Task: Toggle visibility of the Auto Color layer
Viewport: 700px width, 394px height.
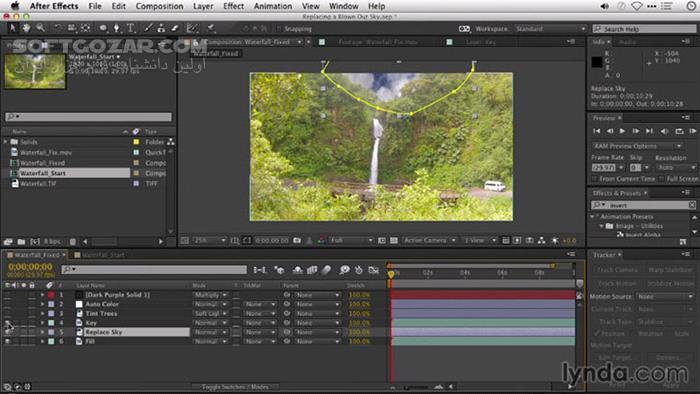Action: 8,304
